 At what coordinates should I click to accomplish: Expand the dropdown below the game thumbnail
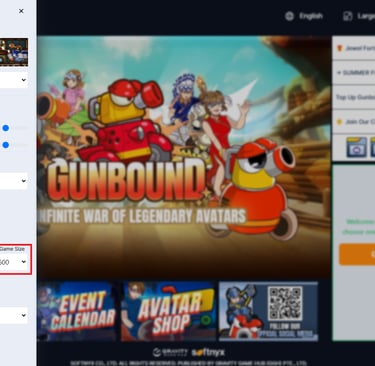[14, 80]
